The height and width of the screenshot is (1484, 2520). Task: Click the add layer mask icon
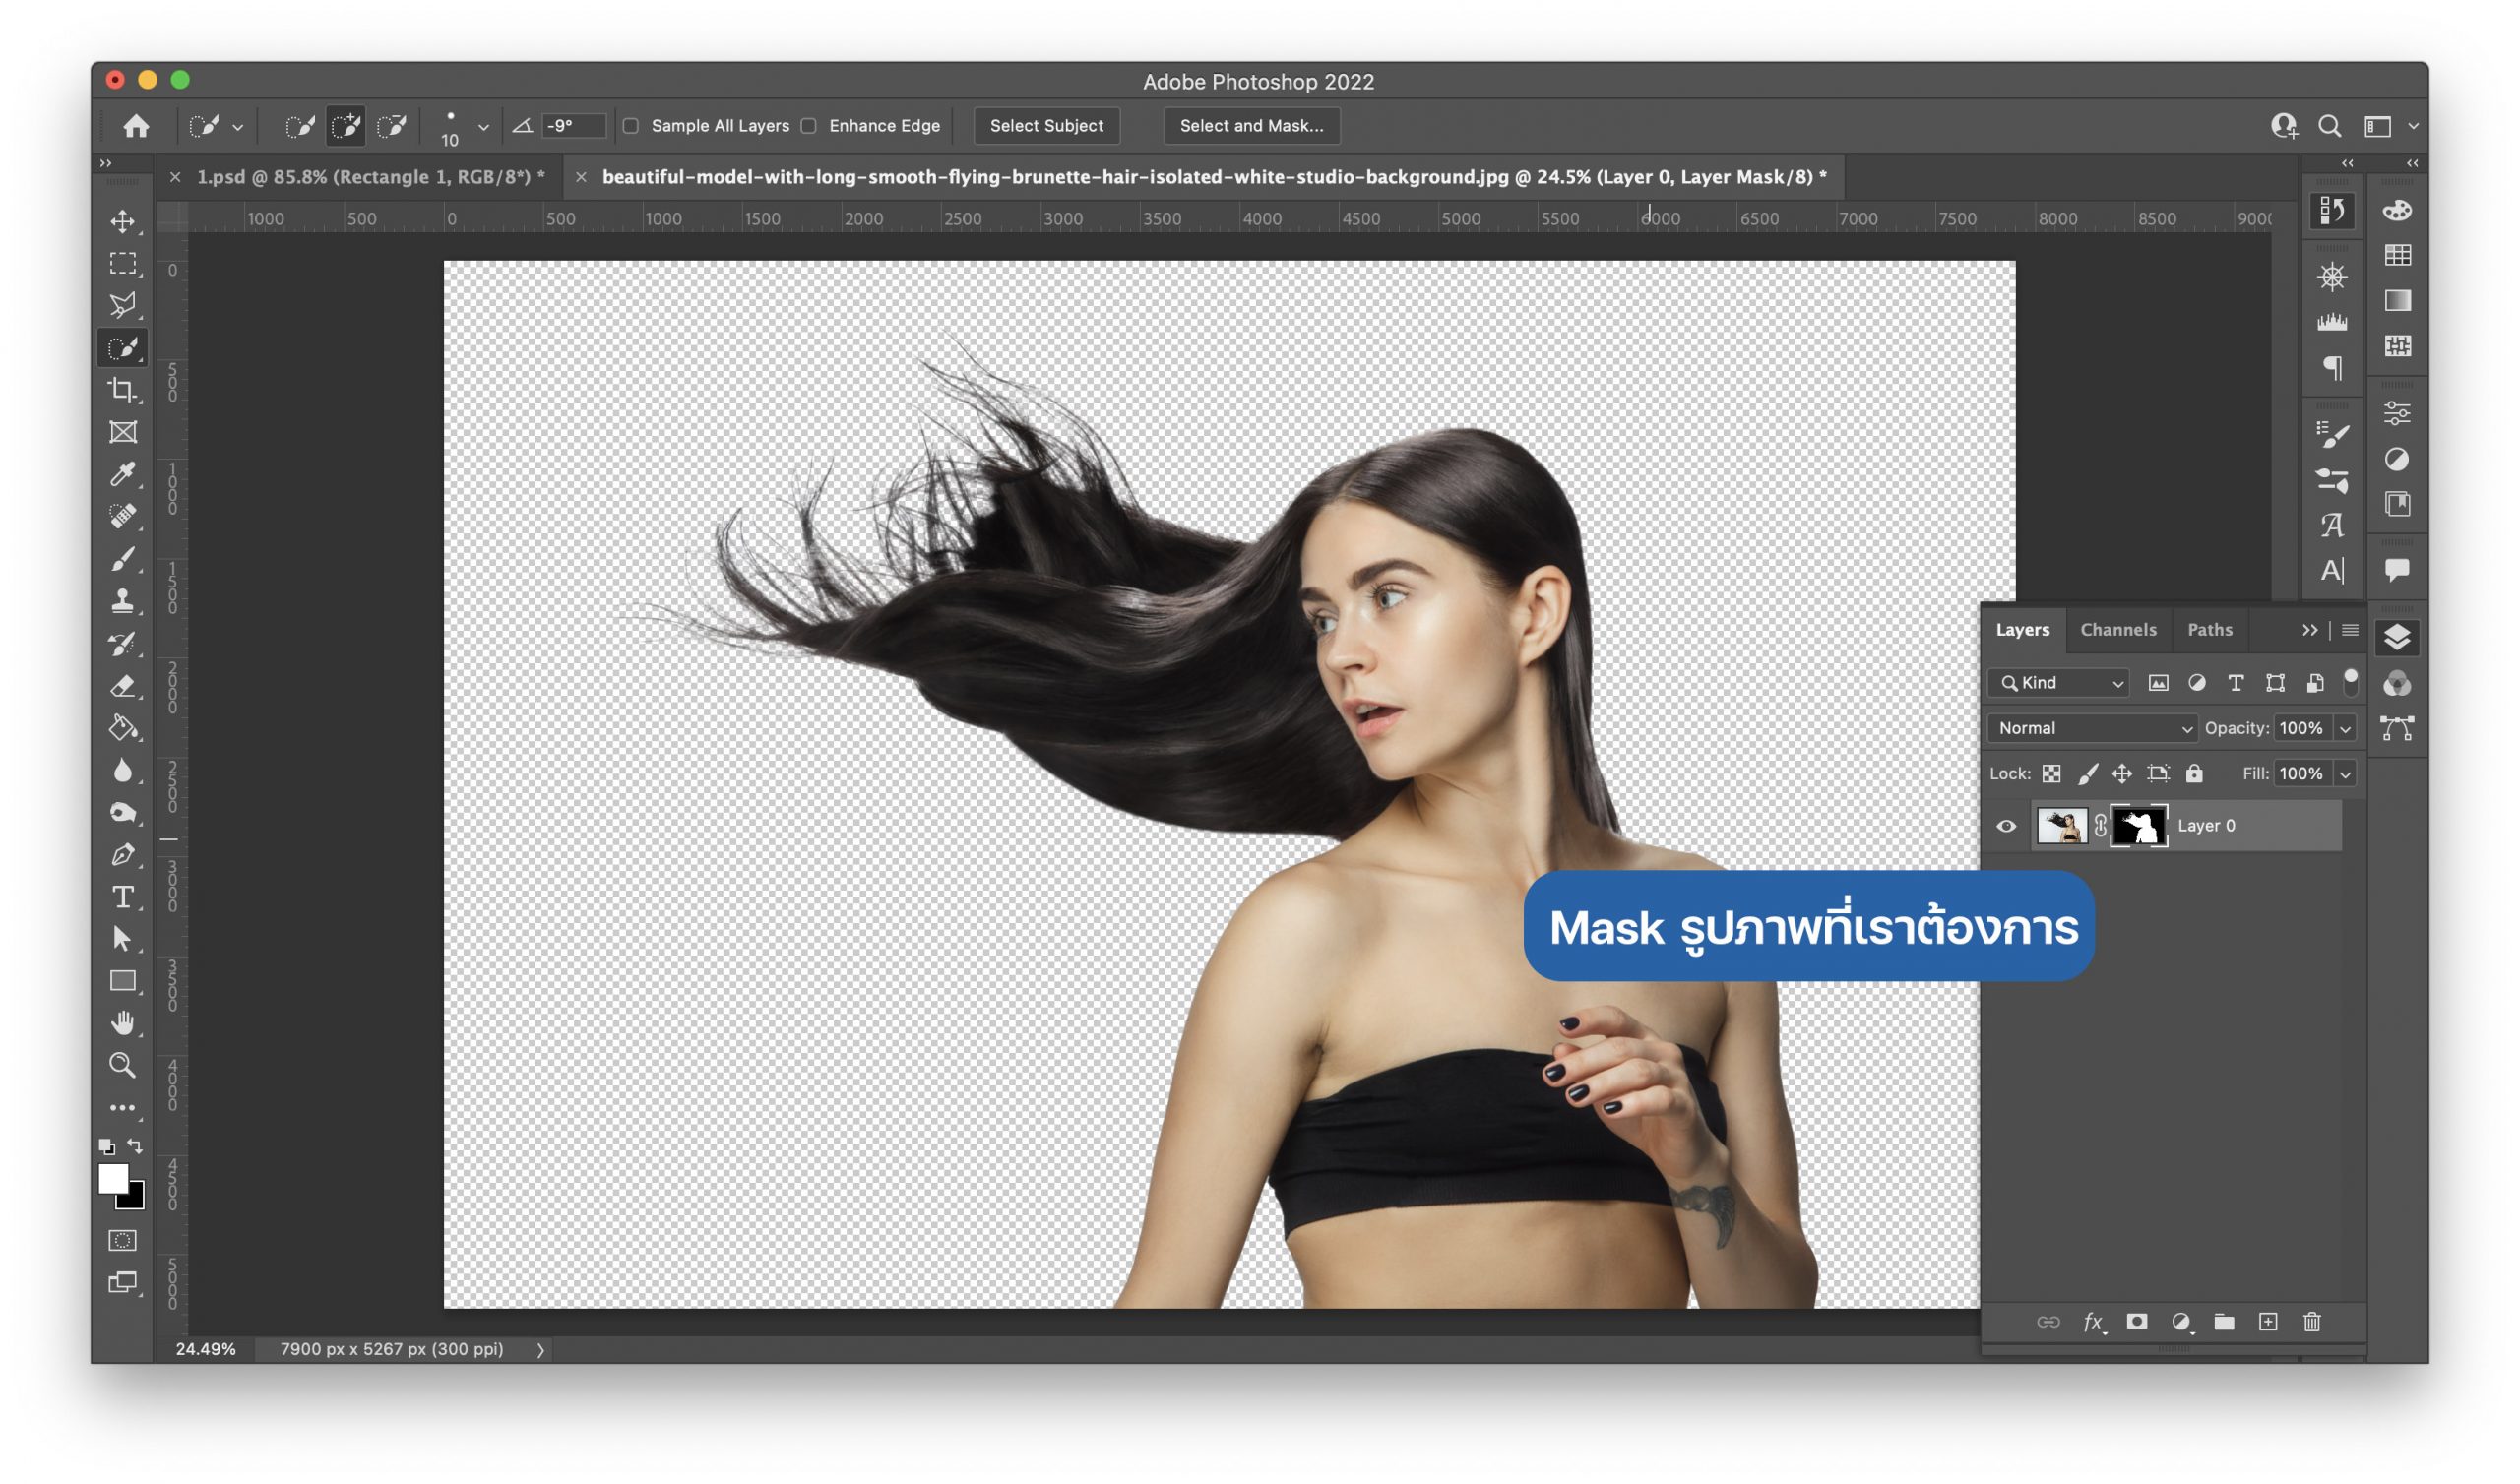click(2136, 1322)
